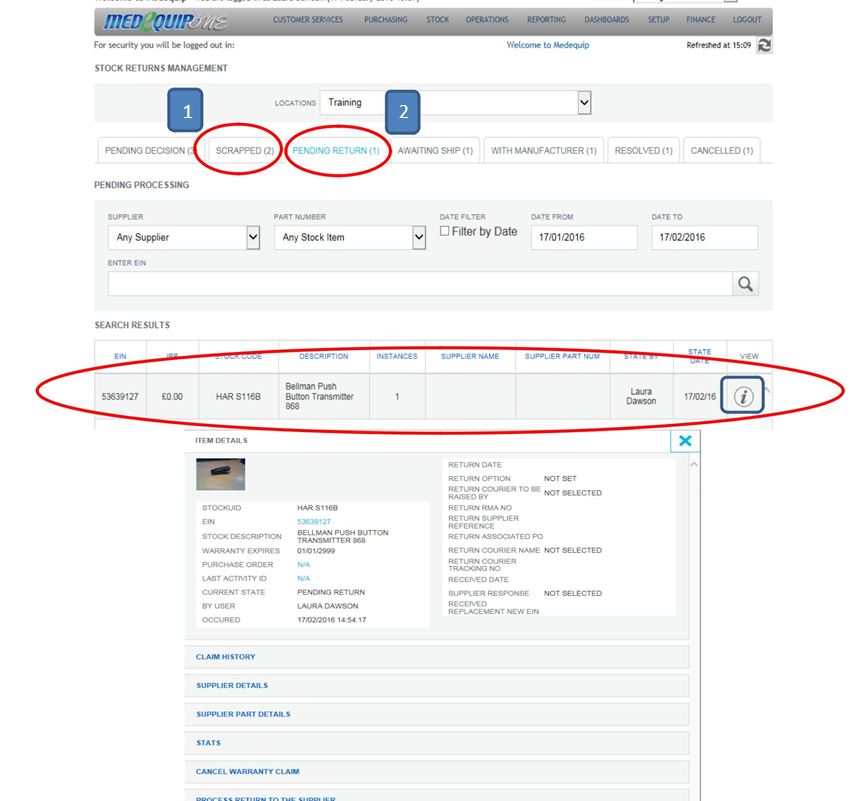Viewport: 862px width, 801px height.
Task: Click the magnifier search icon for EIN
Action: [x=745, y=284]
